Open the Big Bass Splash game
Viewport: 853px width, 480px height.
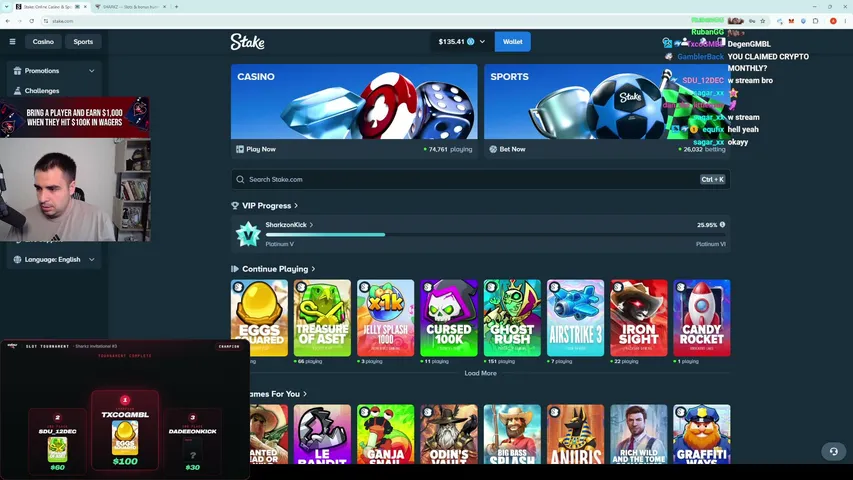point(512,434)
